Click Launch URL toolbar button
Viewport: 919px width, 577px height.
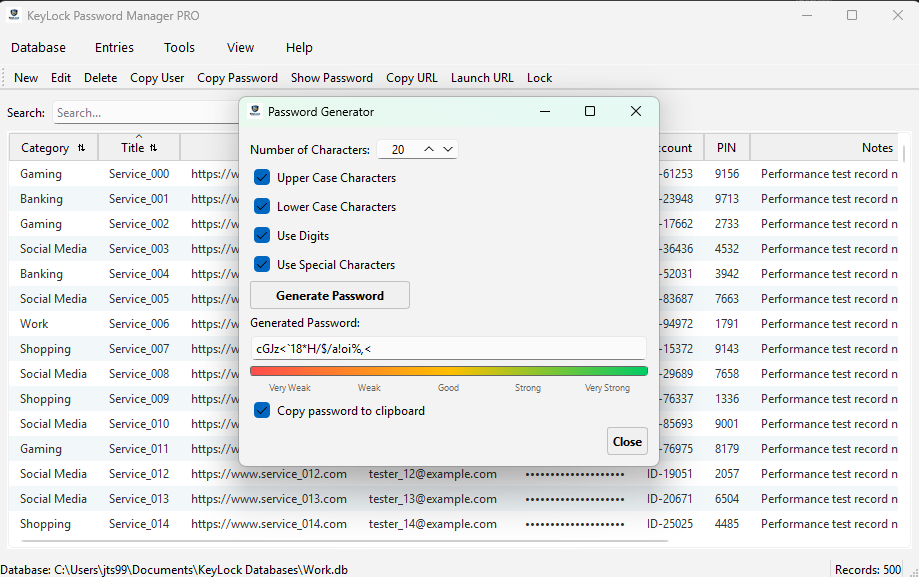(x=482, y=78)
